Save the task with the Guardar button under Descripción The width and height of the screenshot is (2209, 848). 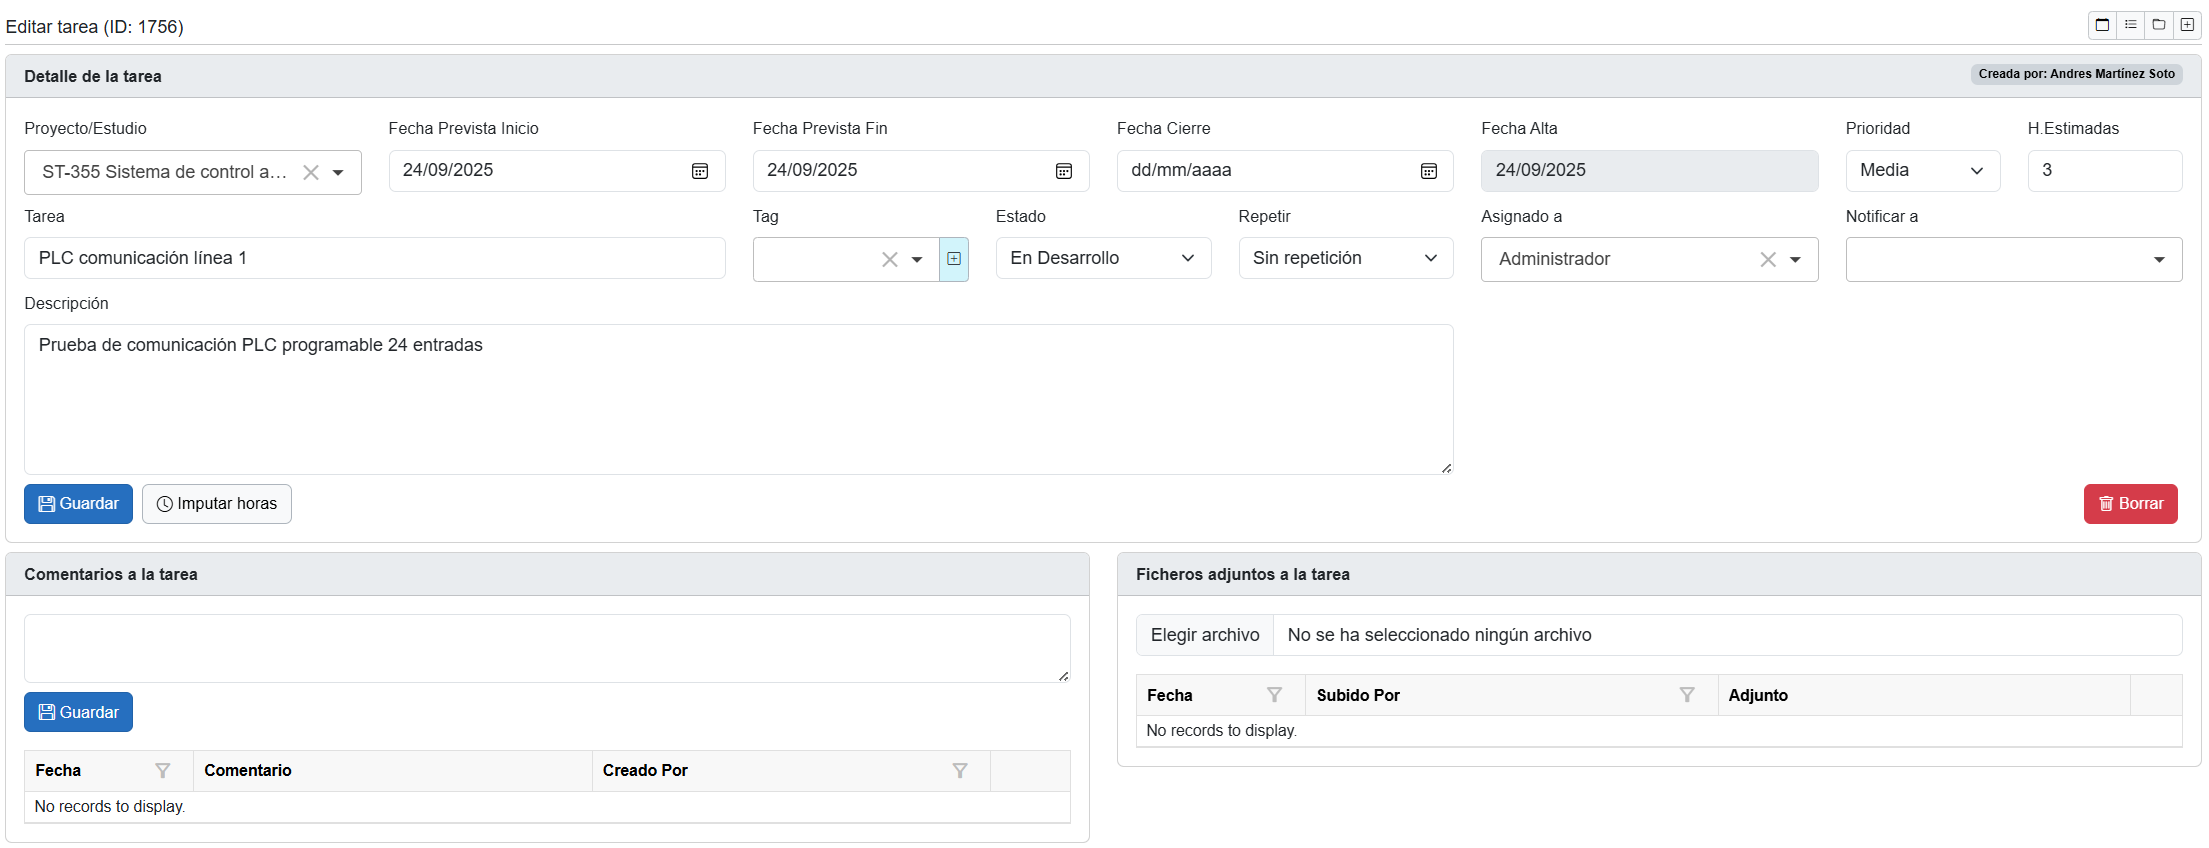click(x=78, y=504)
